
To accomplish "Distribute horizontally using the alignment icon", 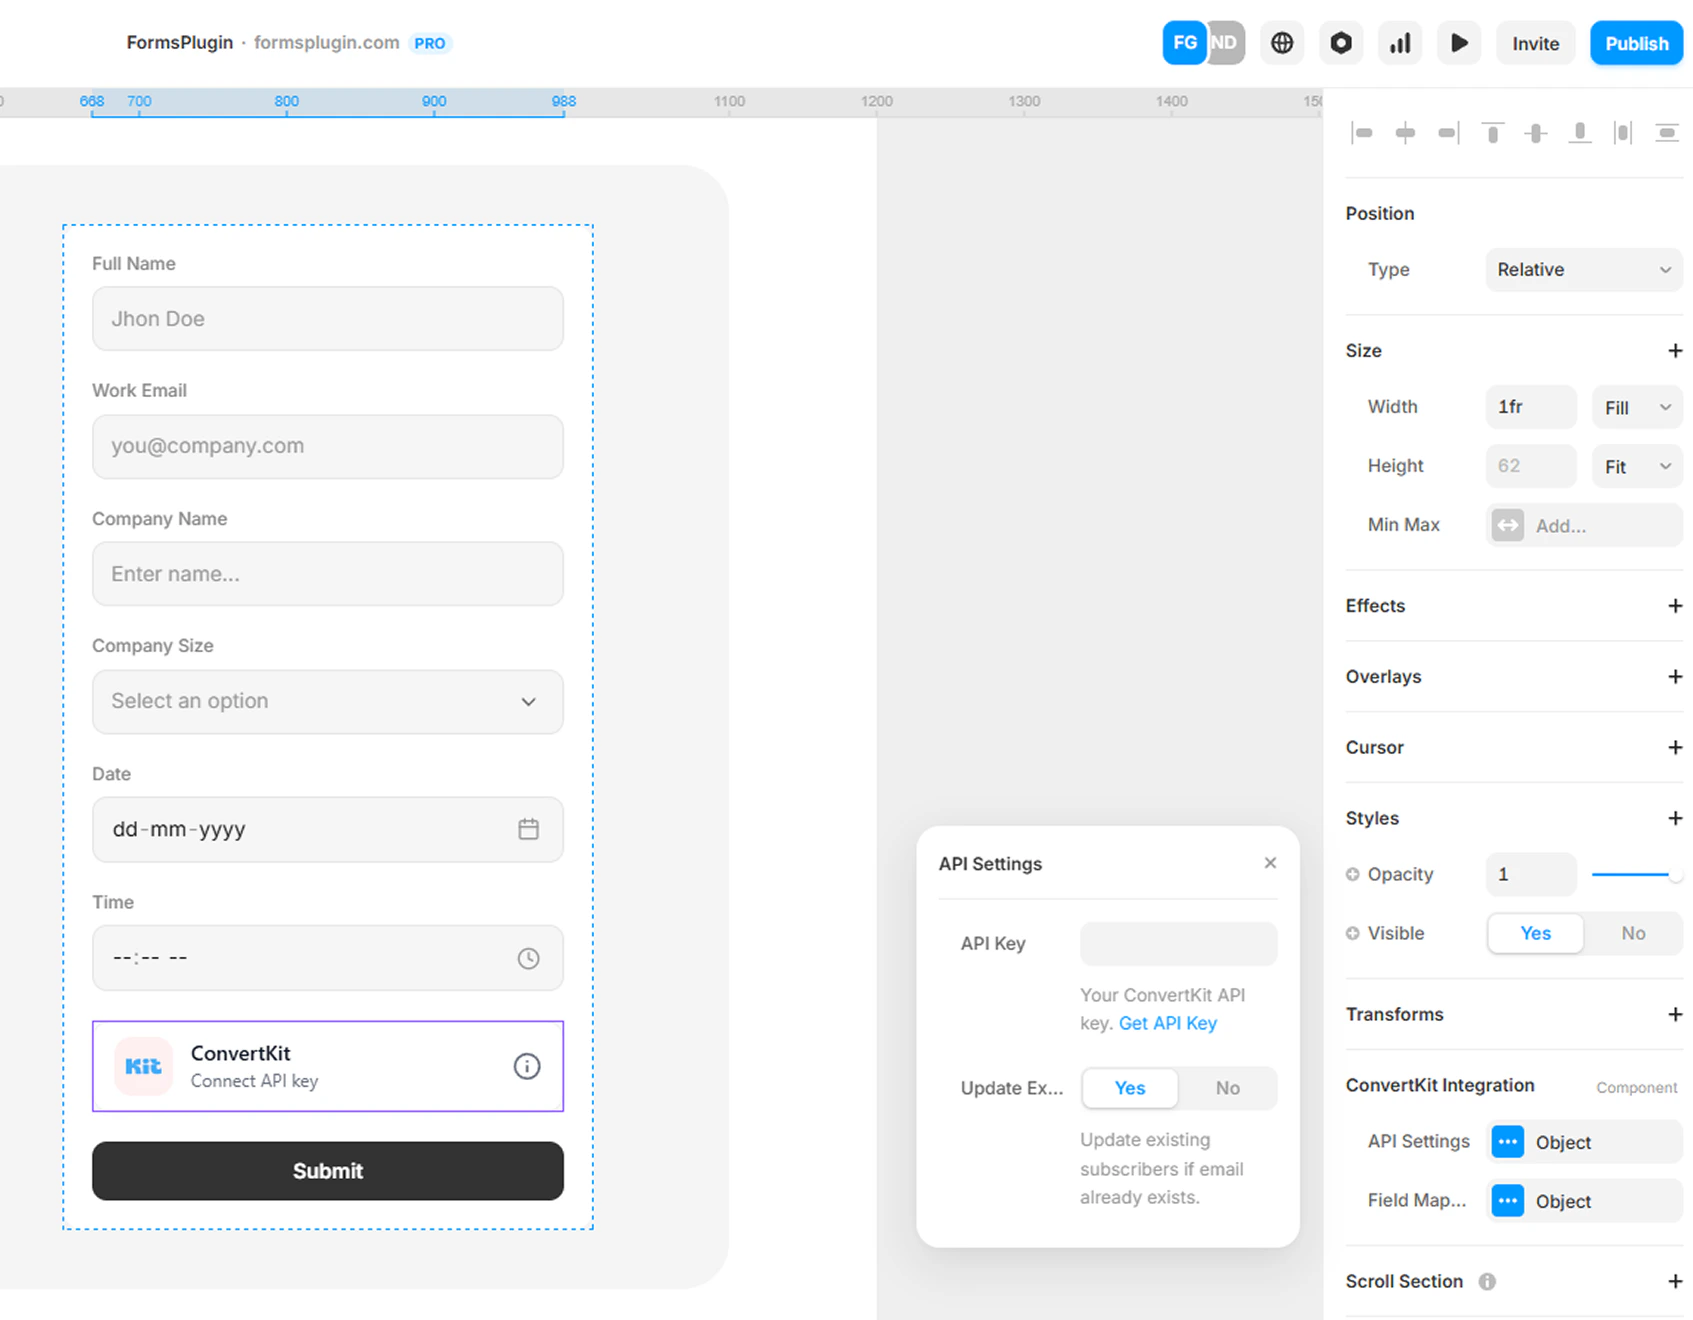I will (x=1623, y=132).
